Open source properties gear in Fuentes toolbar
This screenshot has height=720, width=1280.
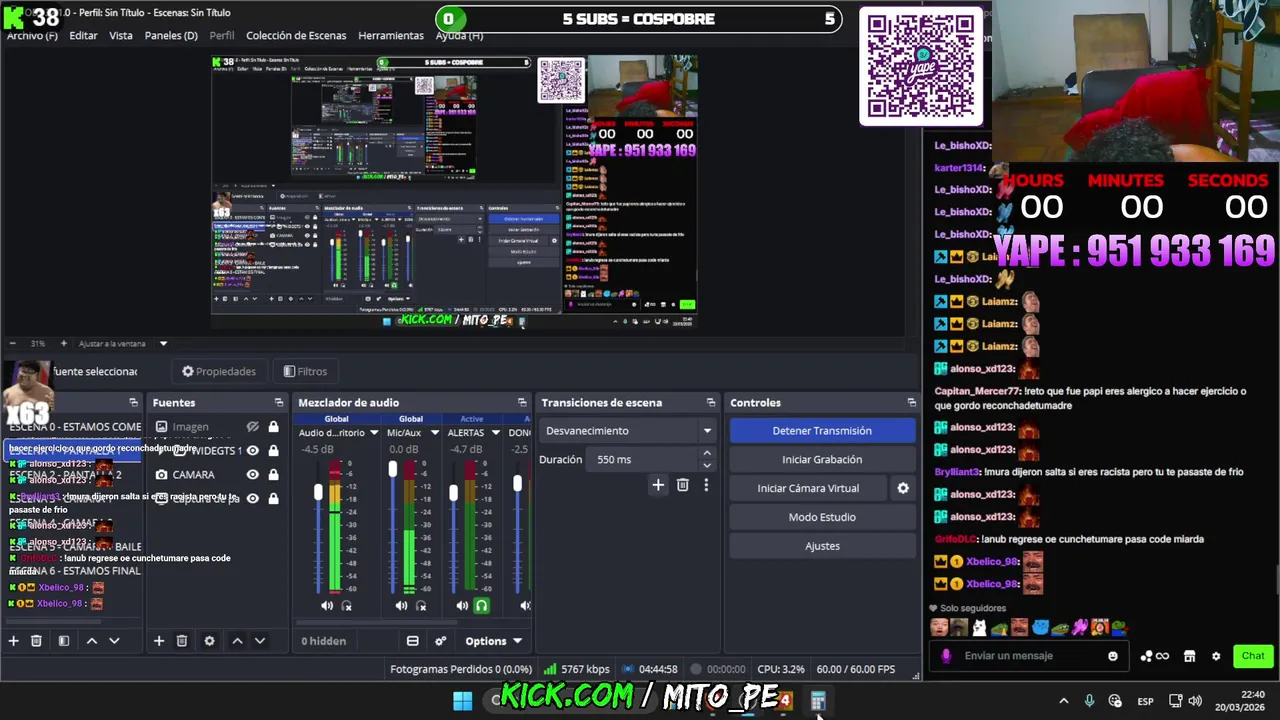pos(209,641)
